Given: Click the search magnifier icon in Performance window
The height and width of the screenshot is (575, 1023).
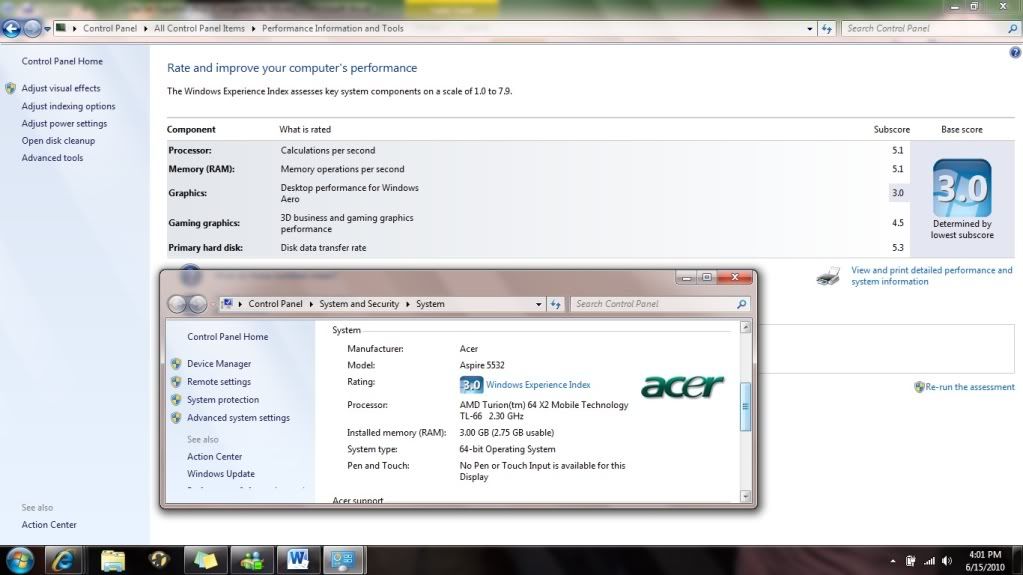Looking at the screenshot, I should click(x=1013, y=29).
